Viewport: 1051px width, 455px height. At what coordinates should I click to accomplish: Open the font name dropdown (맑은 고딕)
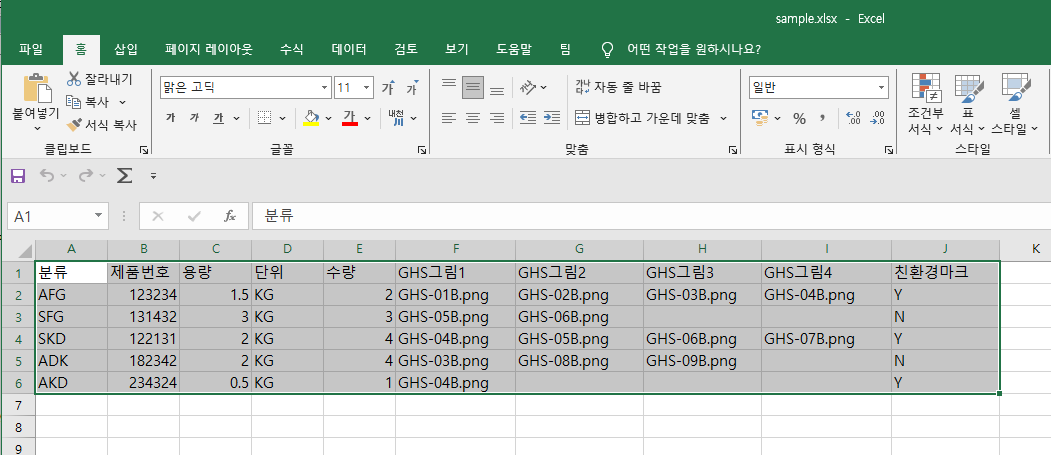325,87
